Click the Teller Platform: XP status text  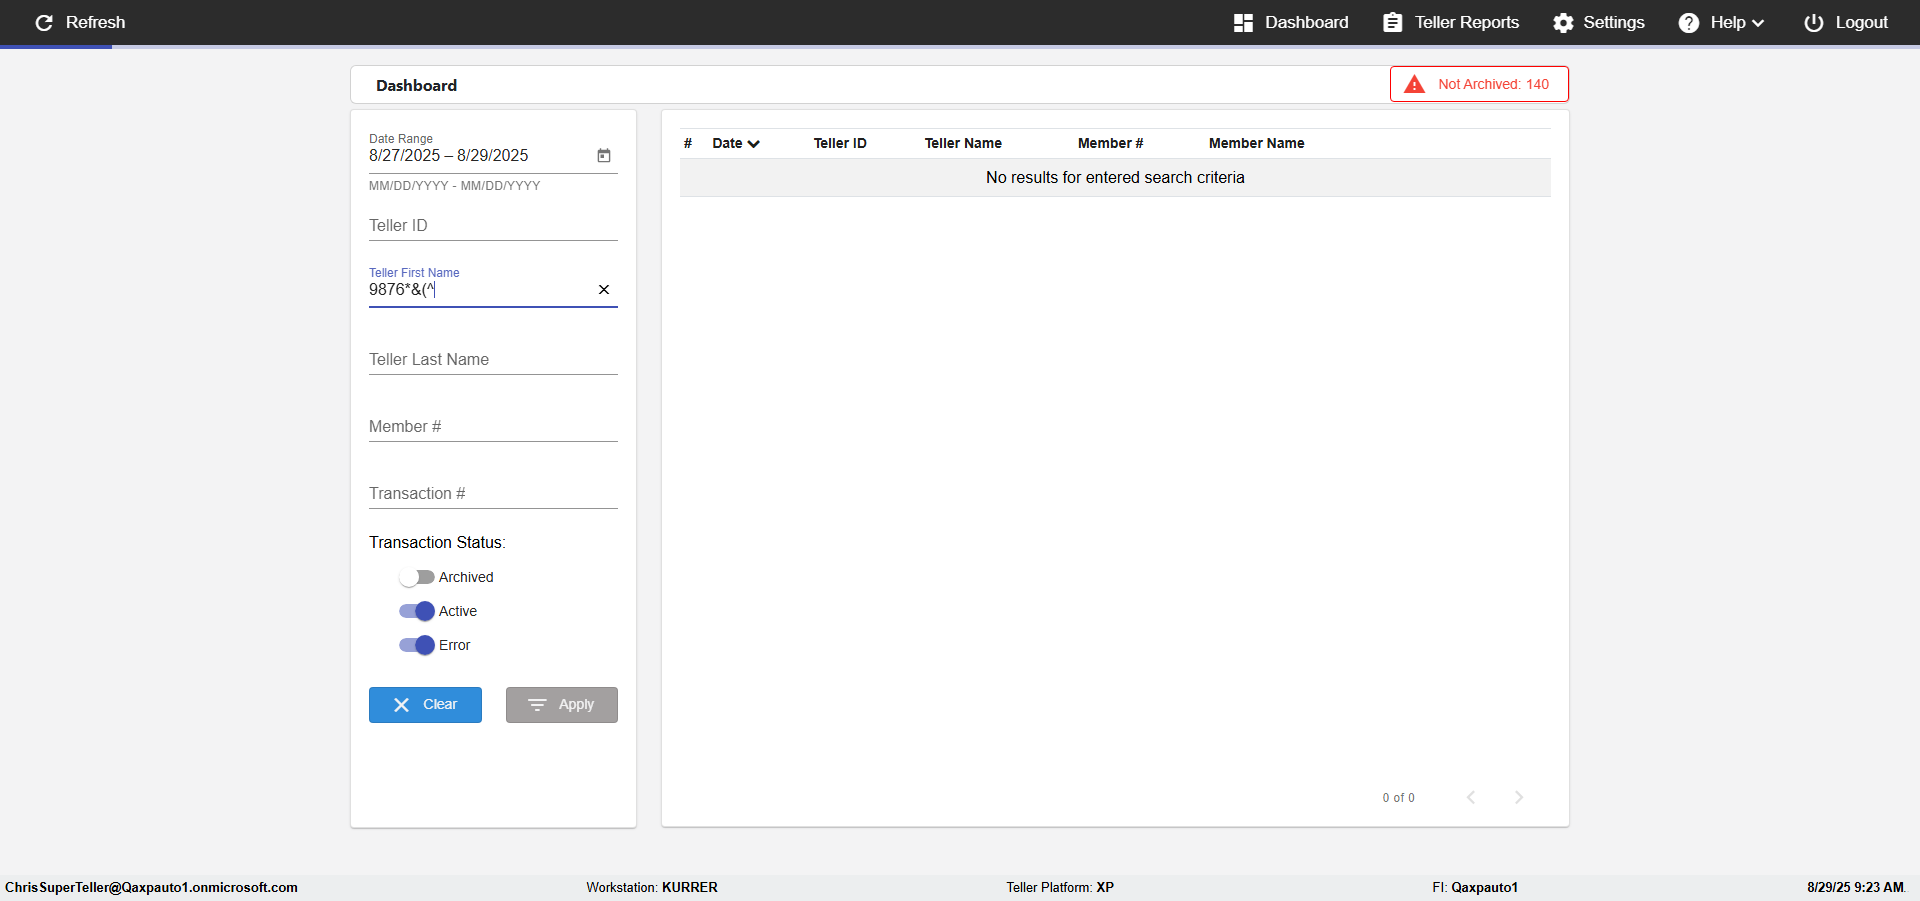(x=1060, y=887)
